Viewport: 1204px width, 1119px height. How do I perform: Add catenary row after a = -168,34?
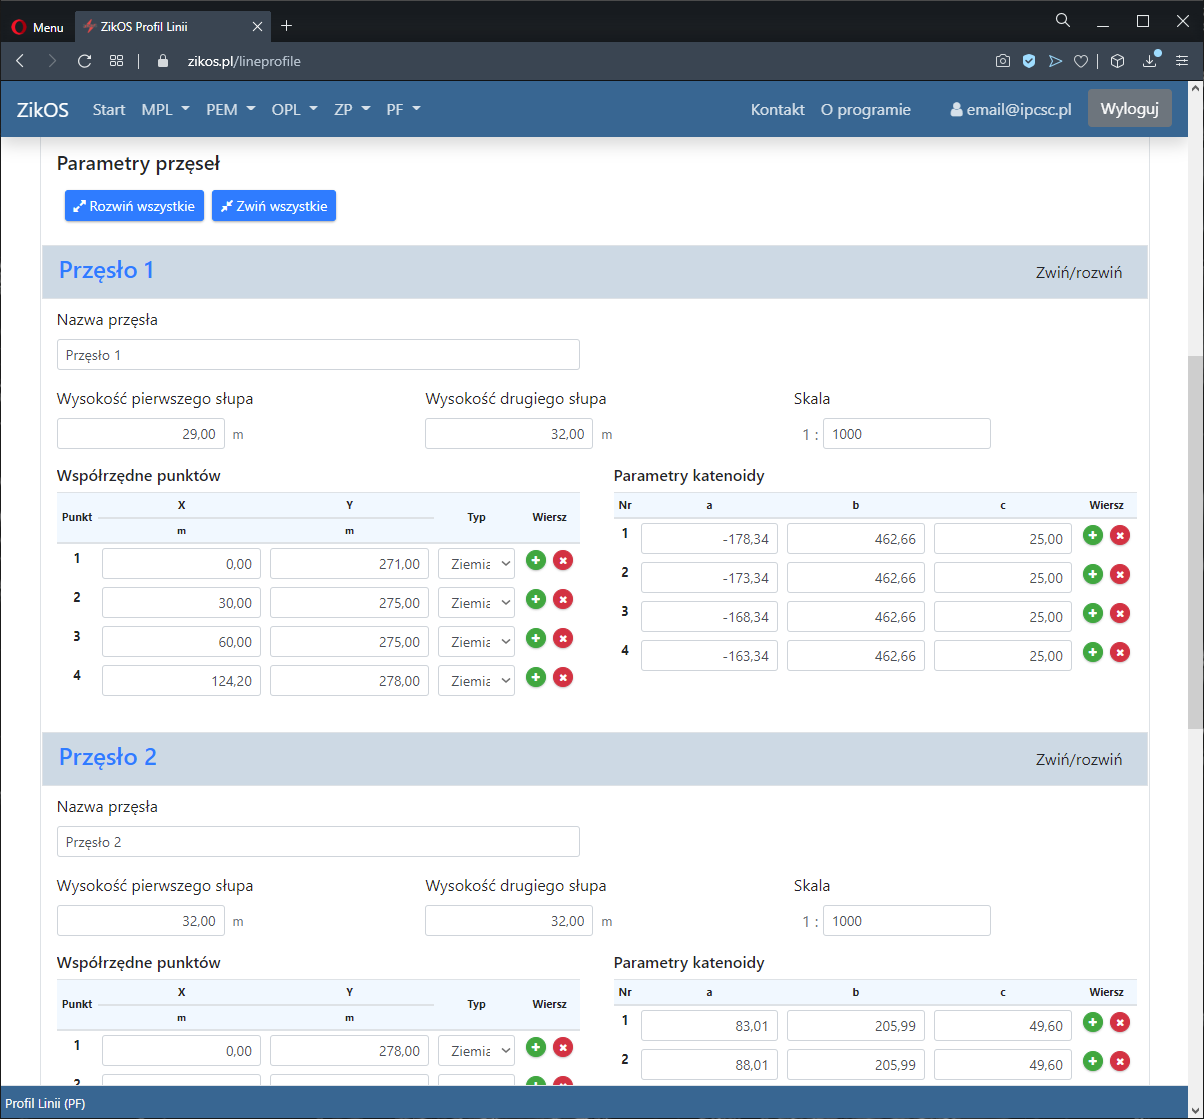1093,613
